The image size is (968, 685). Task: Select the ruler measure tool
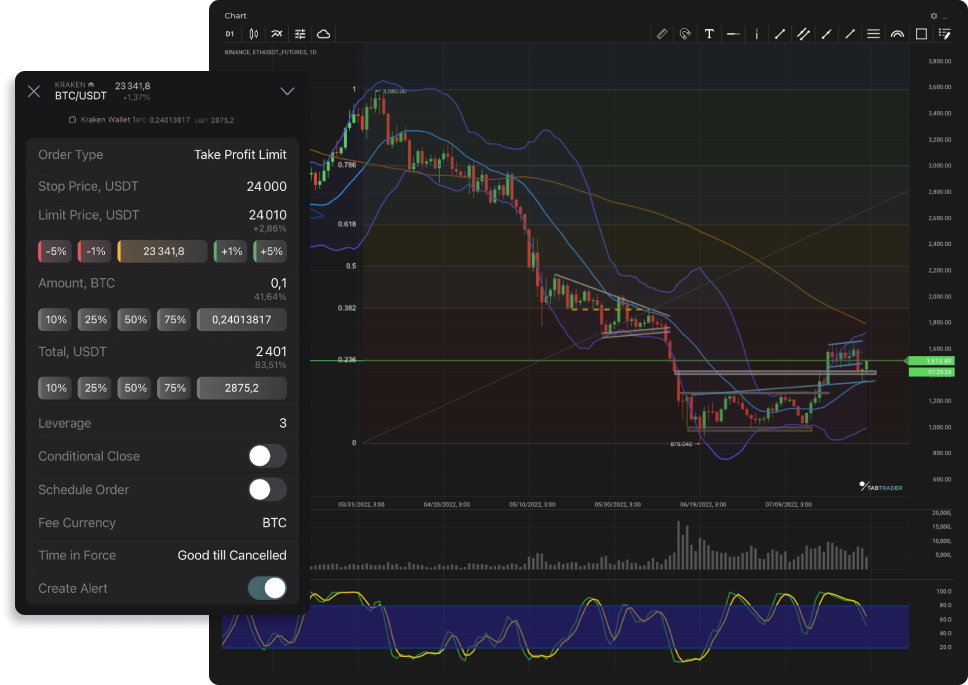(661, 34)
